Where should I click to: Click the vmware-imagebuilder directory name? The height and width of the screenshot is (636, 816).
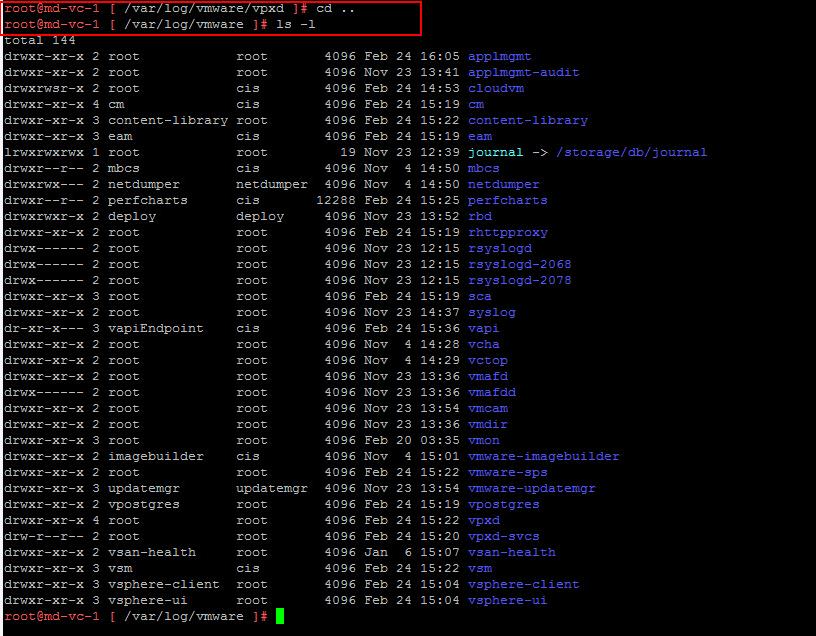pos(543,457)
